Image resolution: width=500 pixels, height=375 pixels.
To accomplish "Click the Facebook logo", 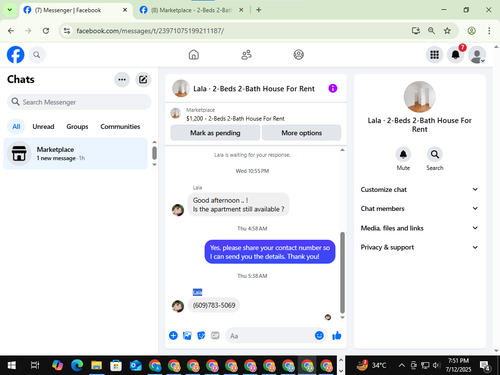I will pos(16,55).
